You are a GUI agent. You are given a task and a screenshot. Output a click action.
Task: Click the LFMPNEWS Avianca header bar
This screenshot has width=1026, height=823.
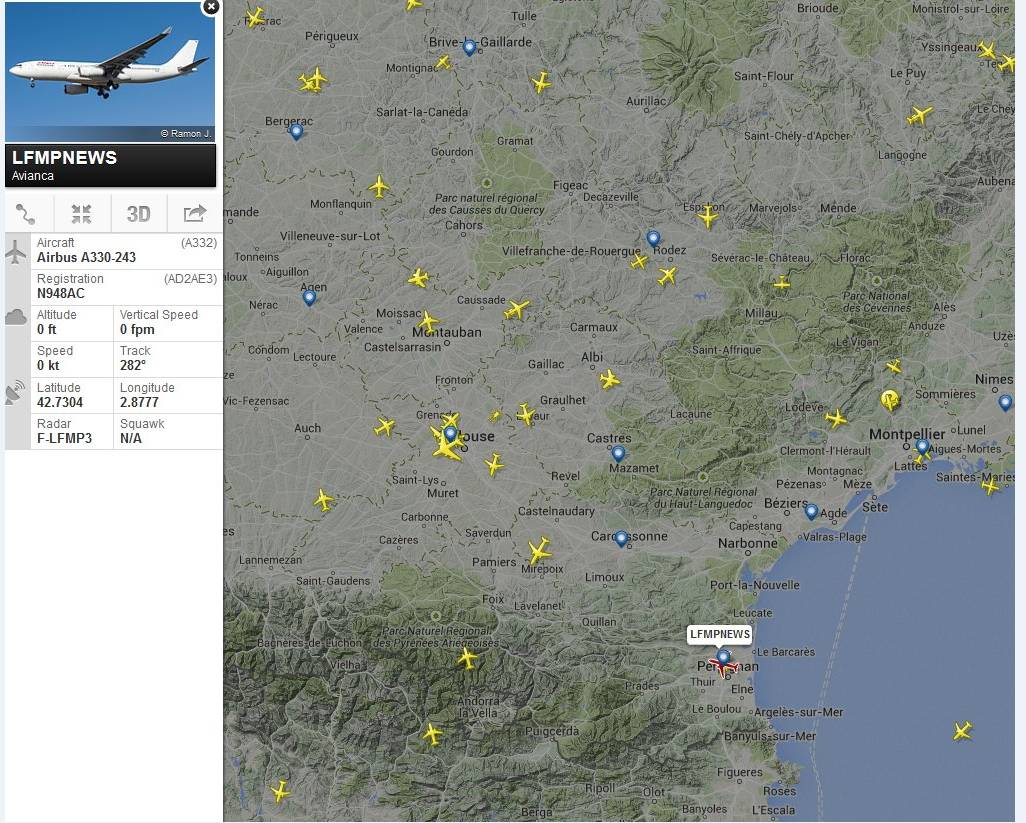(111, 166)
